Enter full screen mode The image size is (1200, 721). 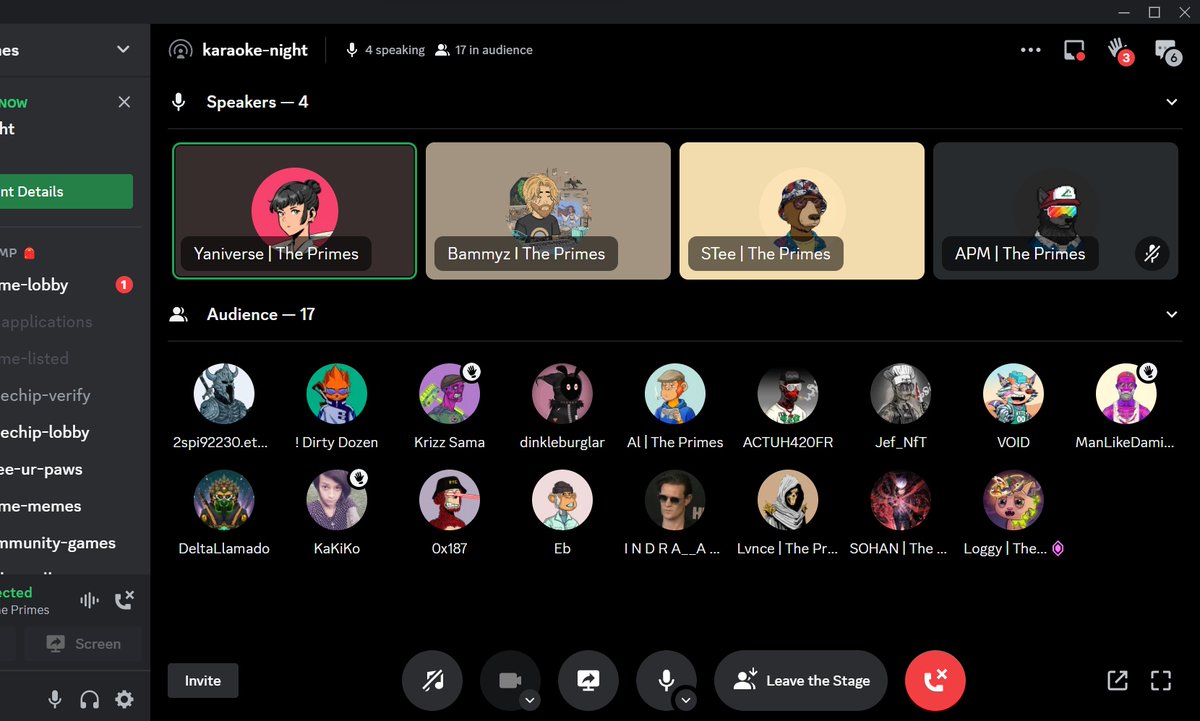[x=1161, y=680]
